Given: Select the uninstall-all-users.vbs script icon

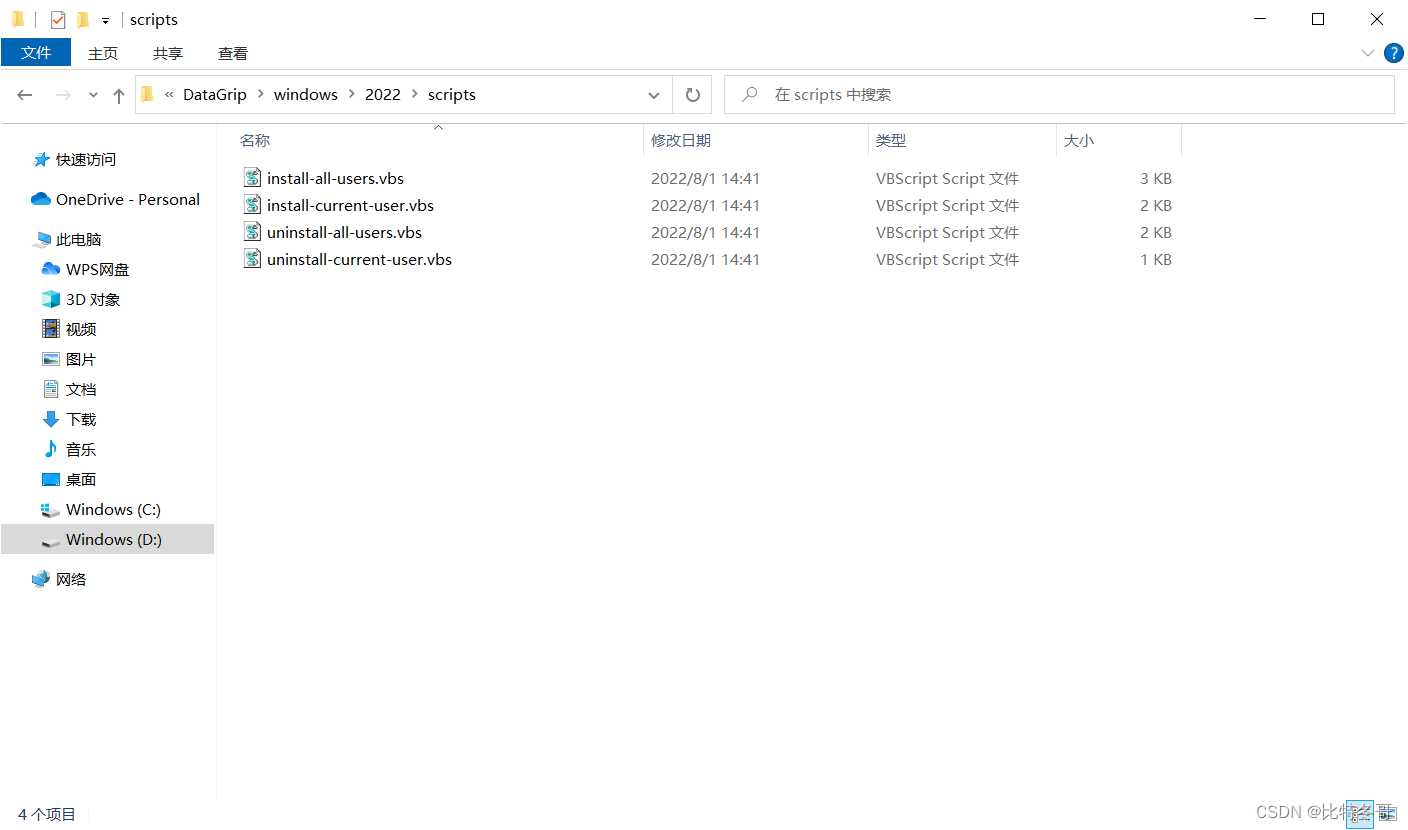Looking at the screenshot, I should 252,232.
